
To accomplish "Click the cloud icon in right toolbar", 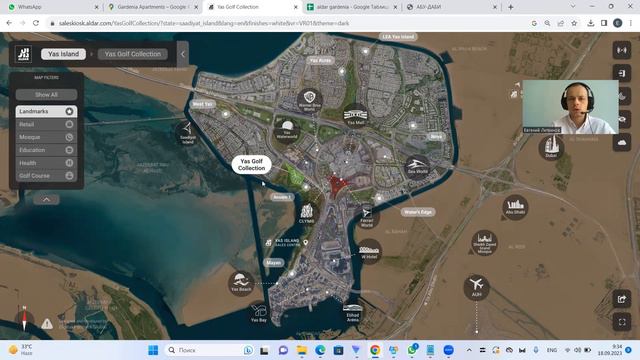I will pos(622,142).
